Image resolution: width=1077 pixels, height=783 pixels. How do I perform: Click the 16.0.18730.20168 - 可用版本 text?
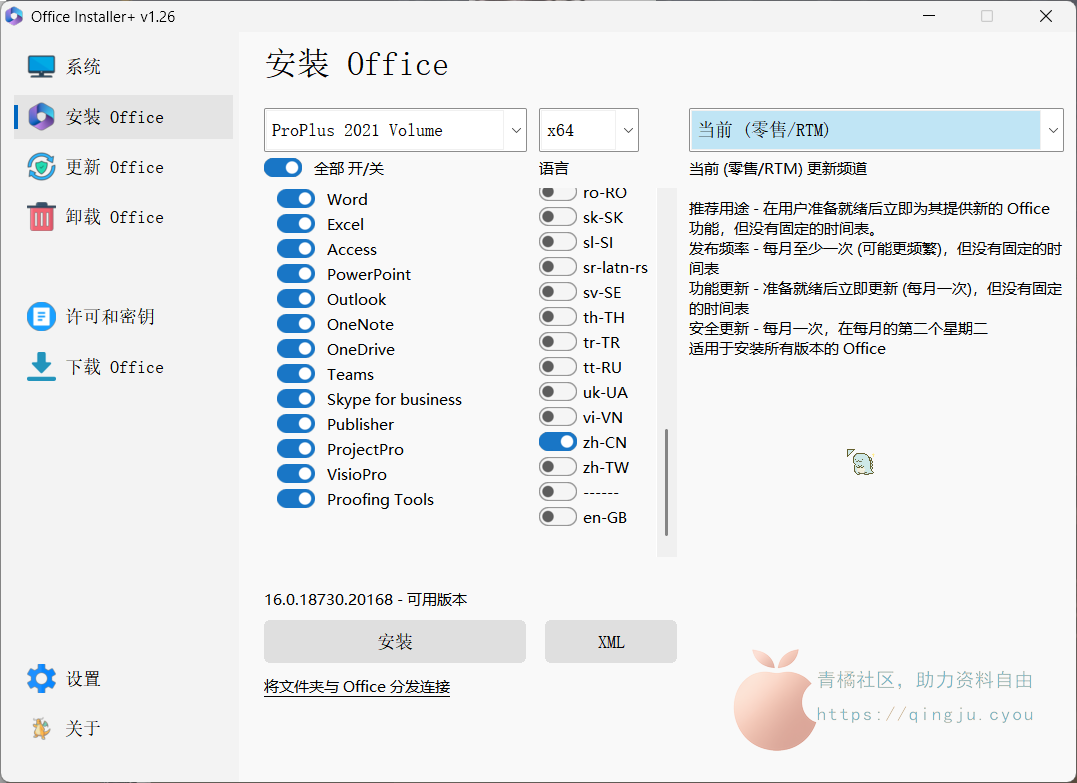coord(365,600)
